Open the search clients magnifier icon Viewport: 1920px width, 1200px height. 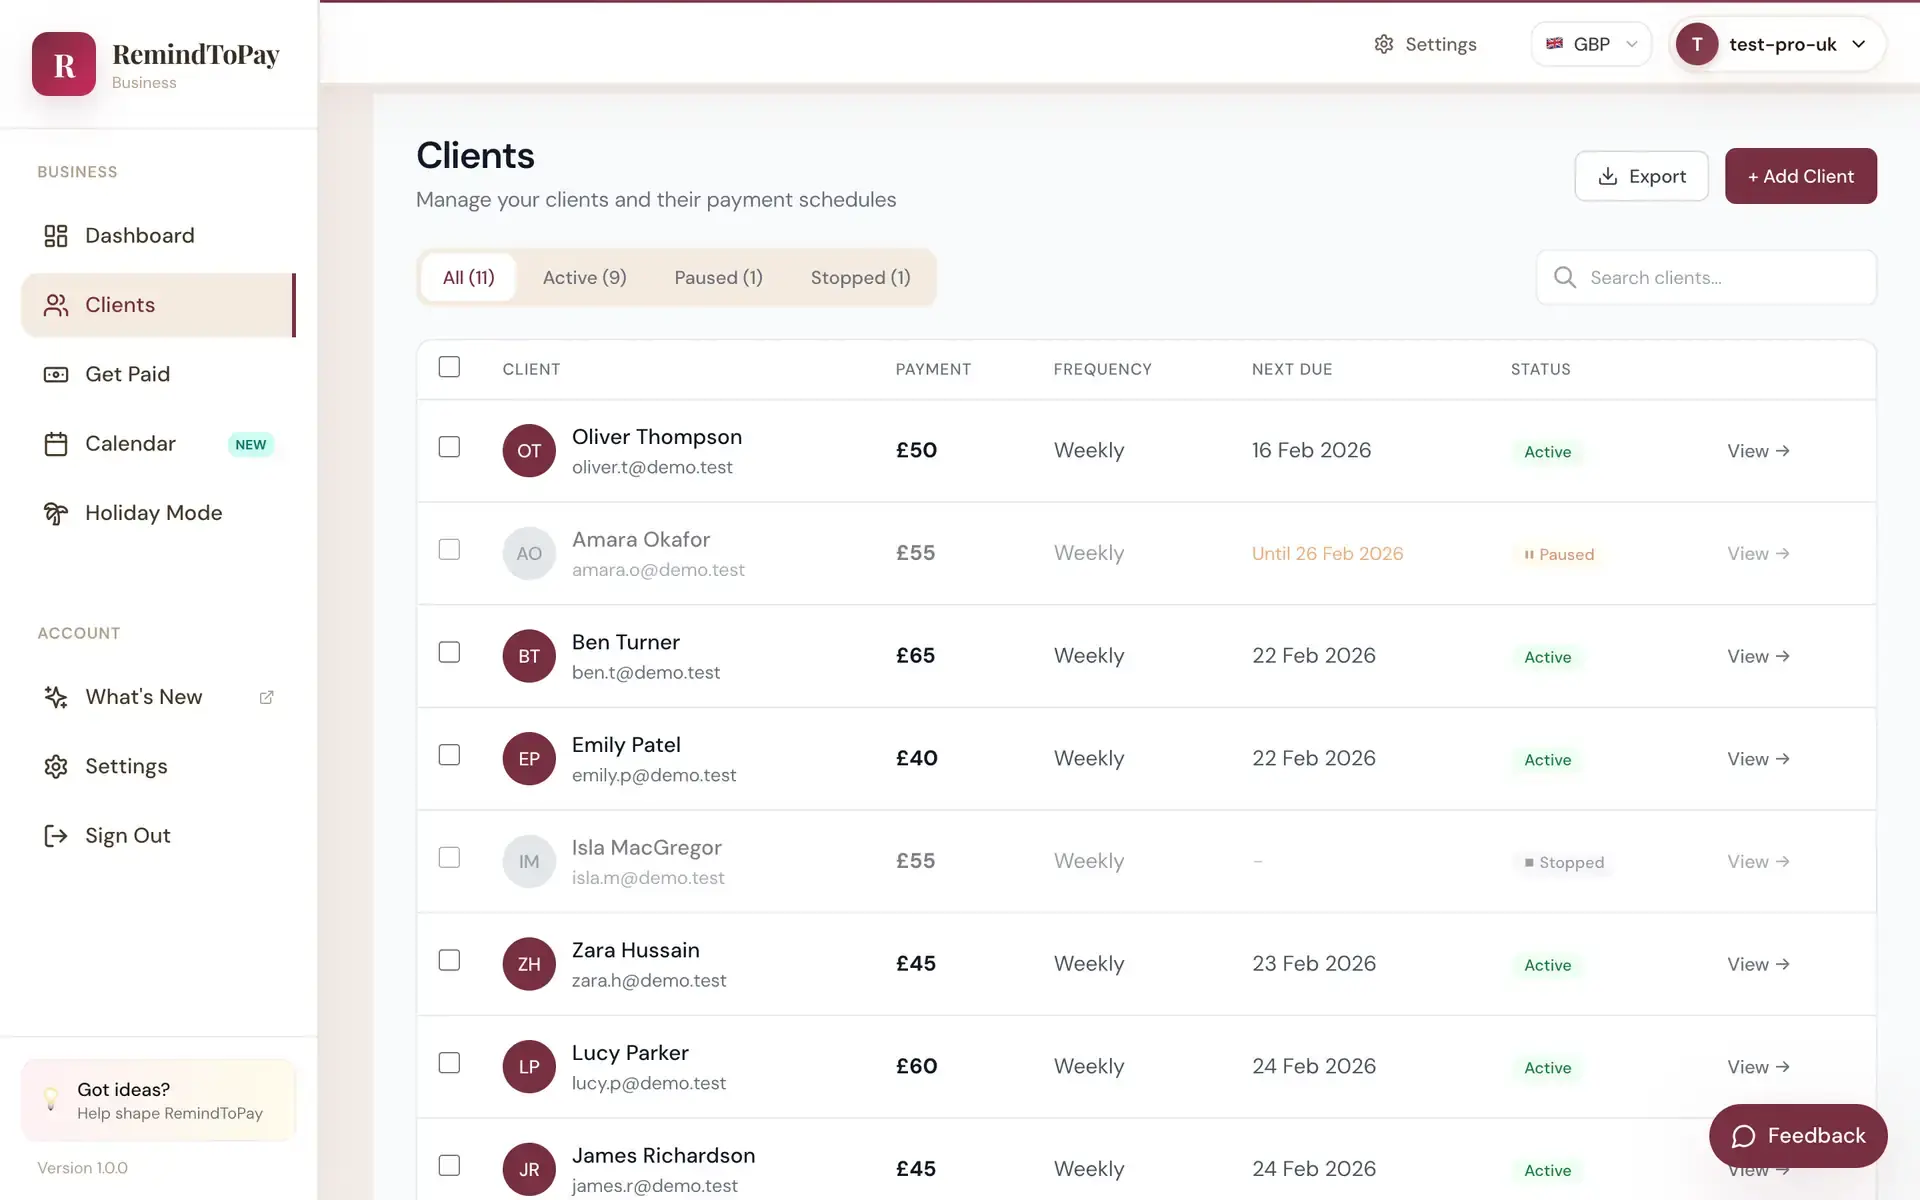coord(1564,277)
